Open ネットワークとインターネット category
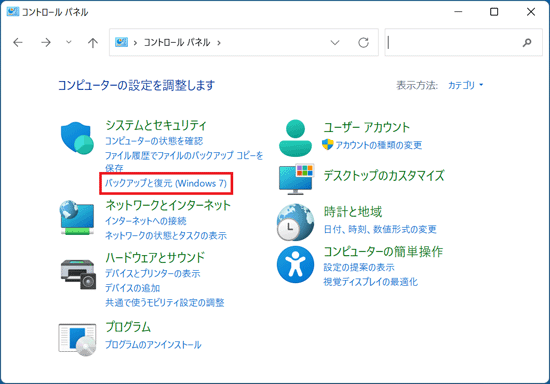The width and height of the screenshot is (550, 384). pos(168,205)
